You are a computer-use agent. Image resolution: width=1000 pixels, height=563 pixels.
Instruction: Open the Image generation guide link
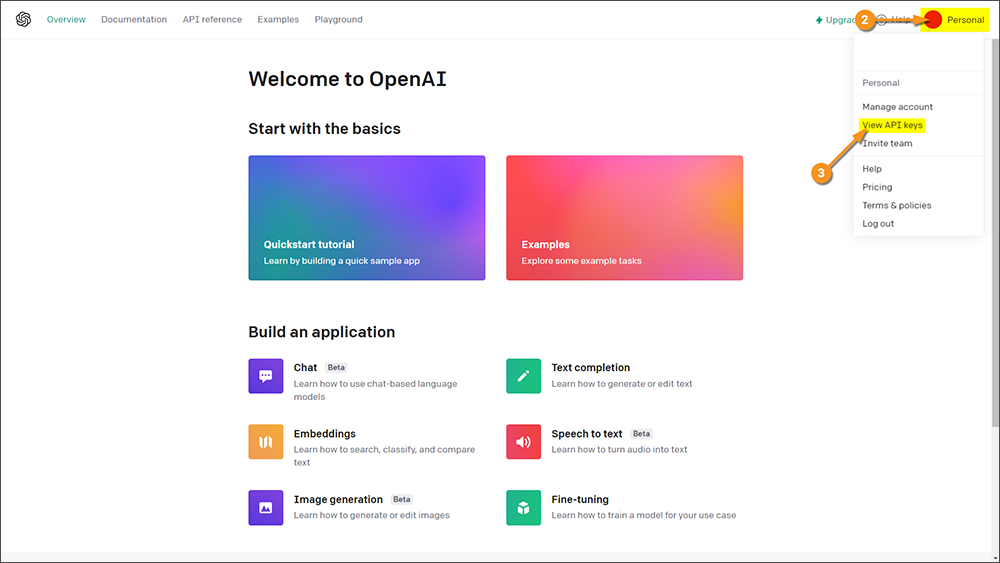tap(338, 499)
